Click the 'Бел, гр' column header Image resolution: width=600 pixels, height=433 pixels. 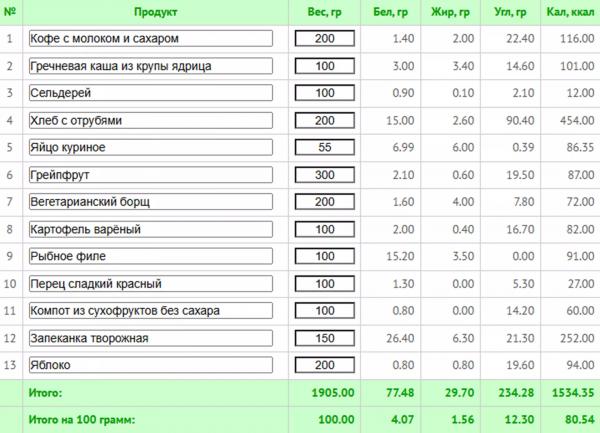390,12
